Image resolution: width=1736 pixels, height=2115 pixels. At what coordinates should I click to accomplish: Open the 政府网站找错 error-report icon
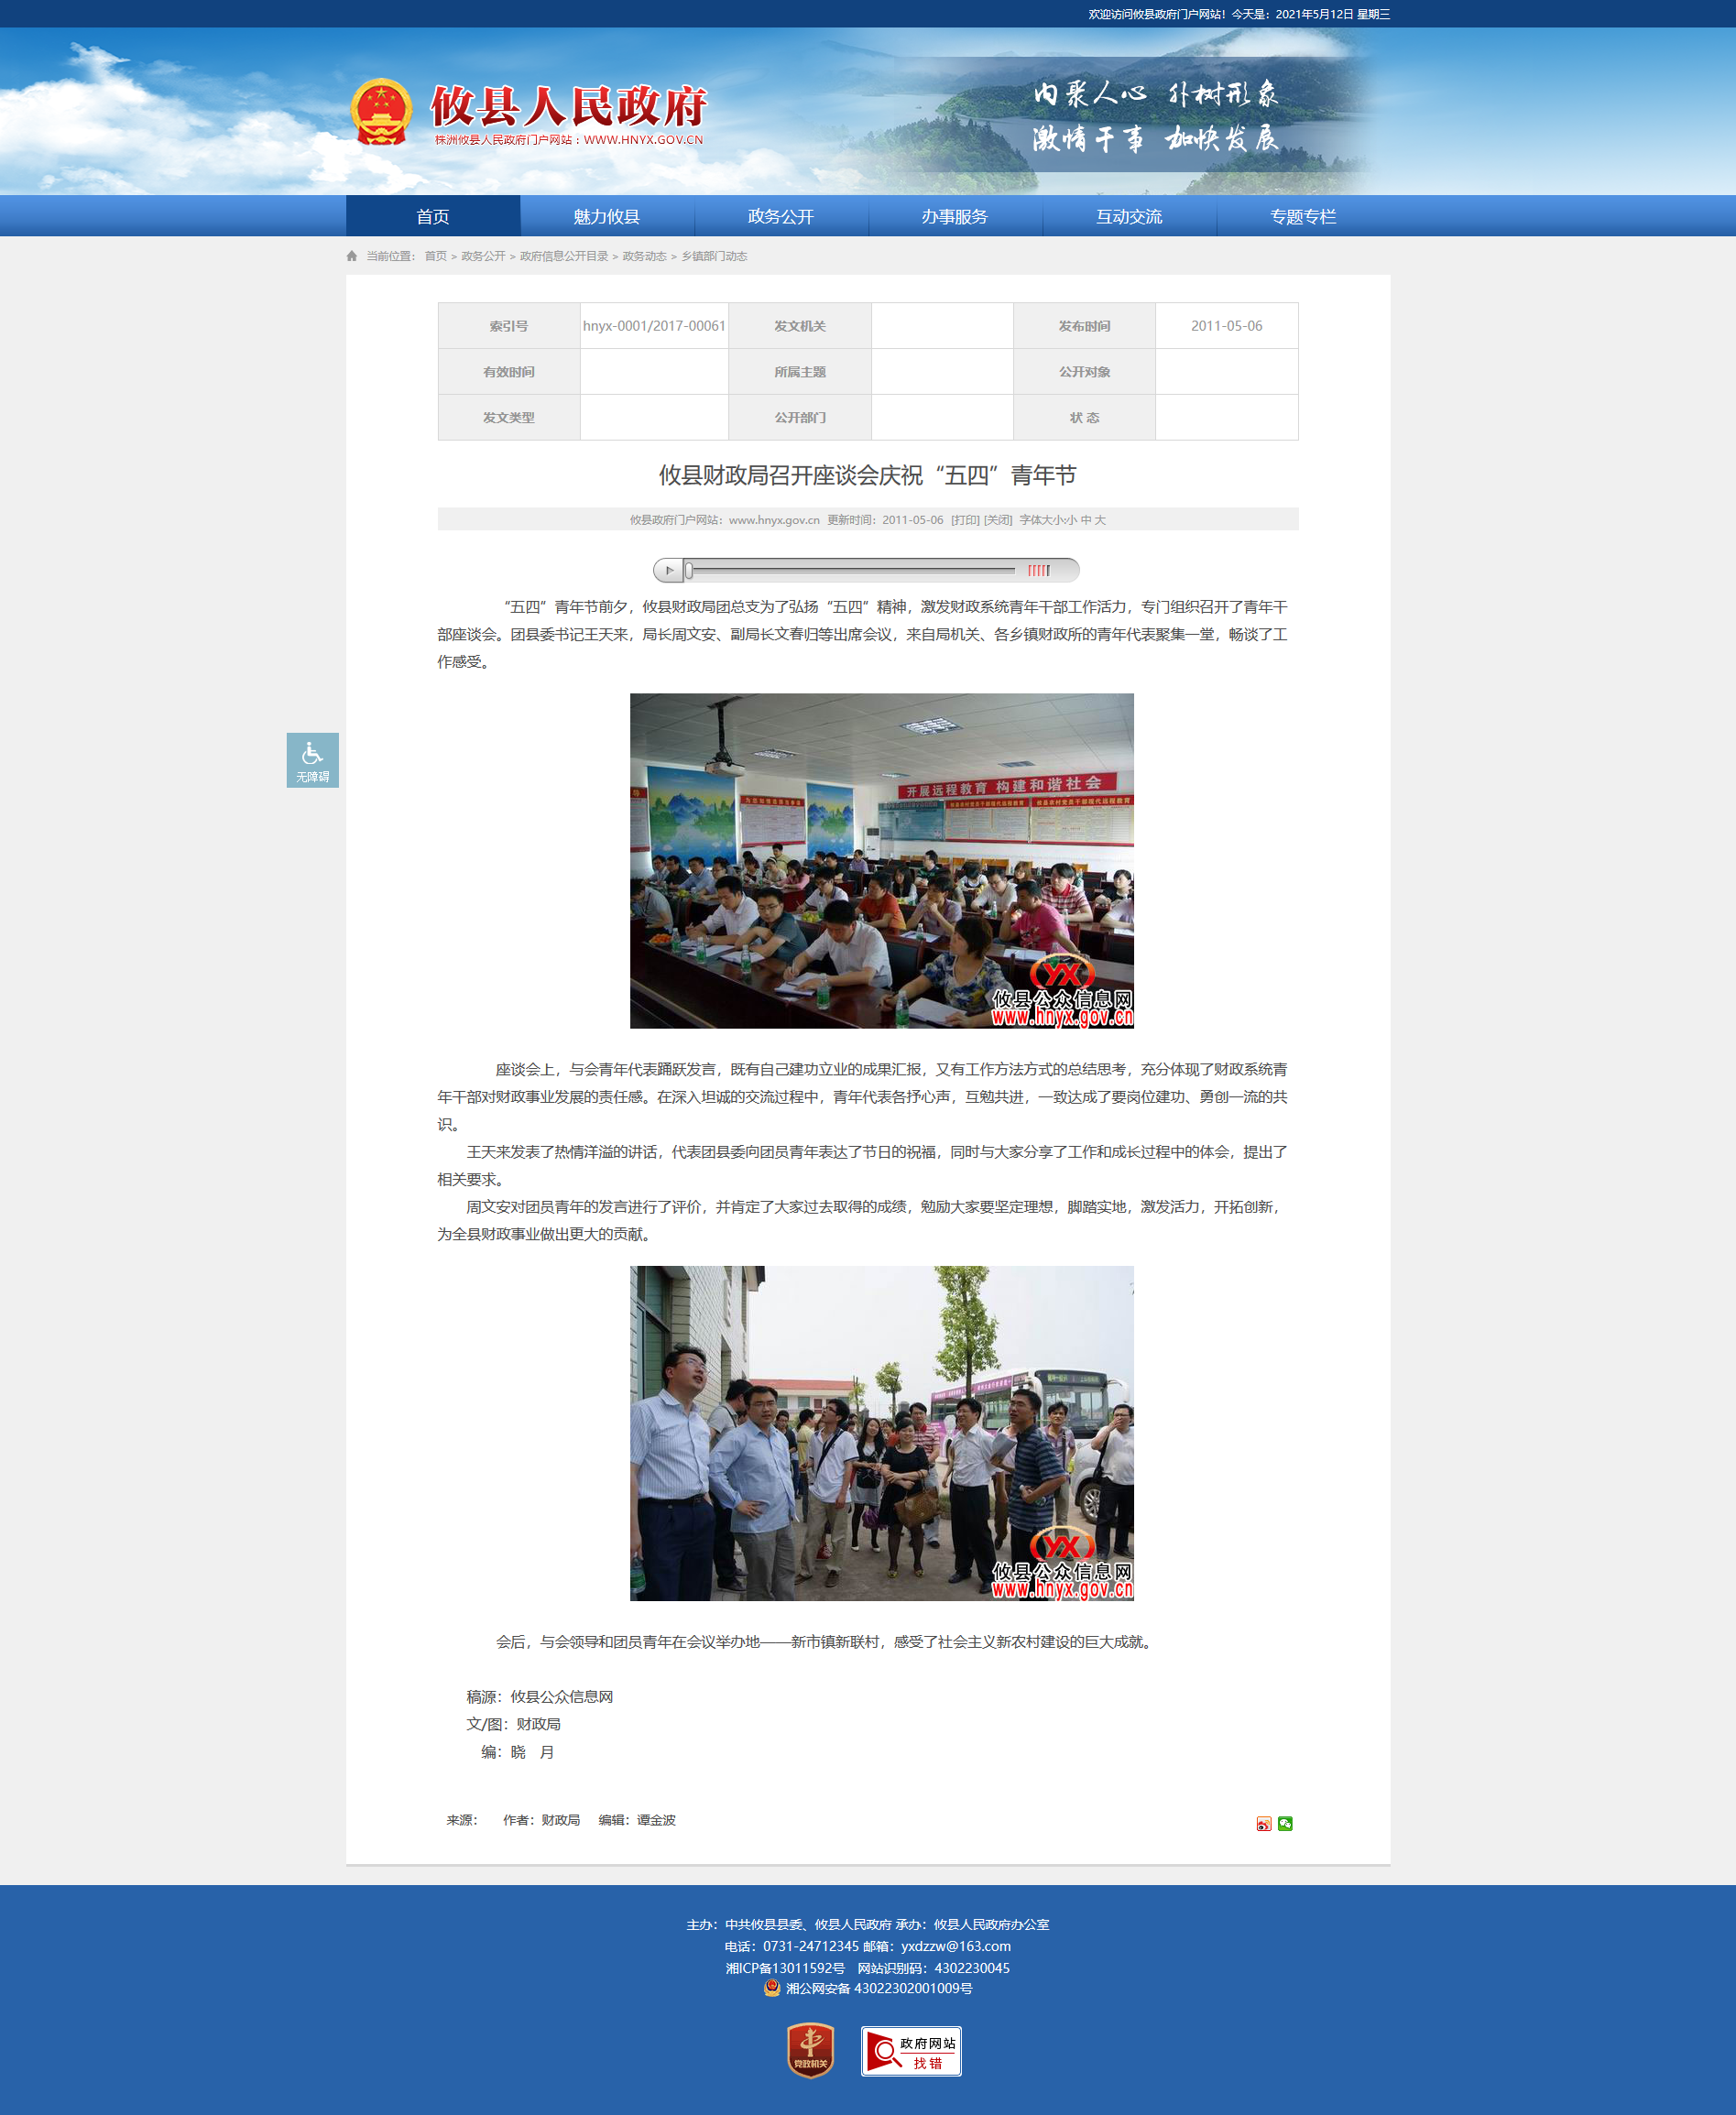(x=910, y=2051)
